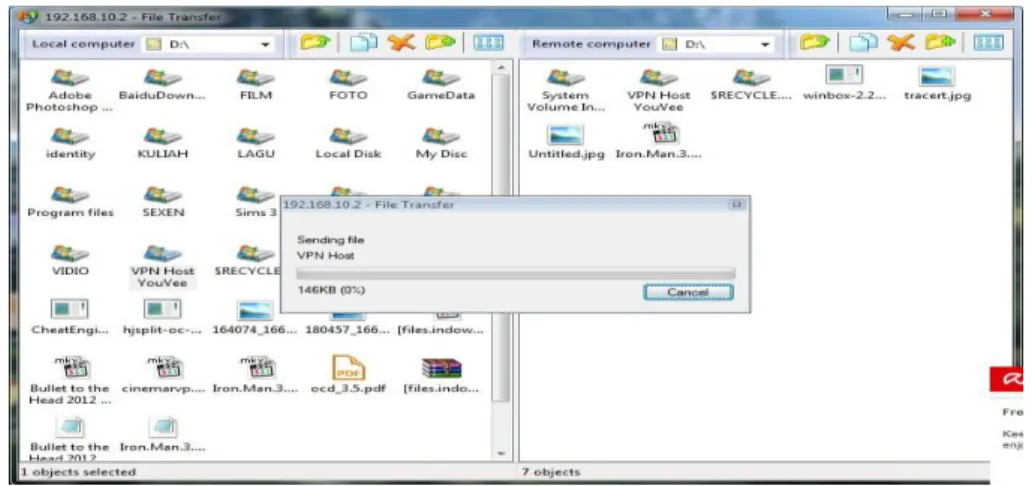
Task: Click local pane scrollbar up arrow
Action: 501,67
